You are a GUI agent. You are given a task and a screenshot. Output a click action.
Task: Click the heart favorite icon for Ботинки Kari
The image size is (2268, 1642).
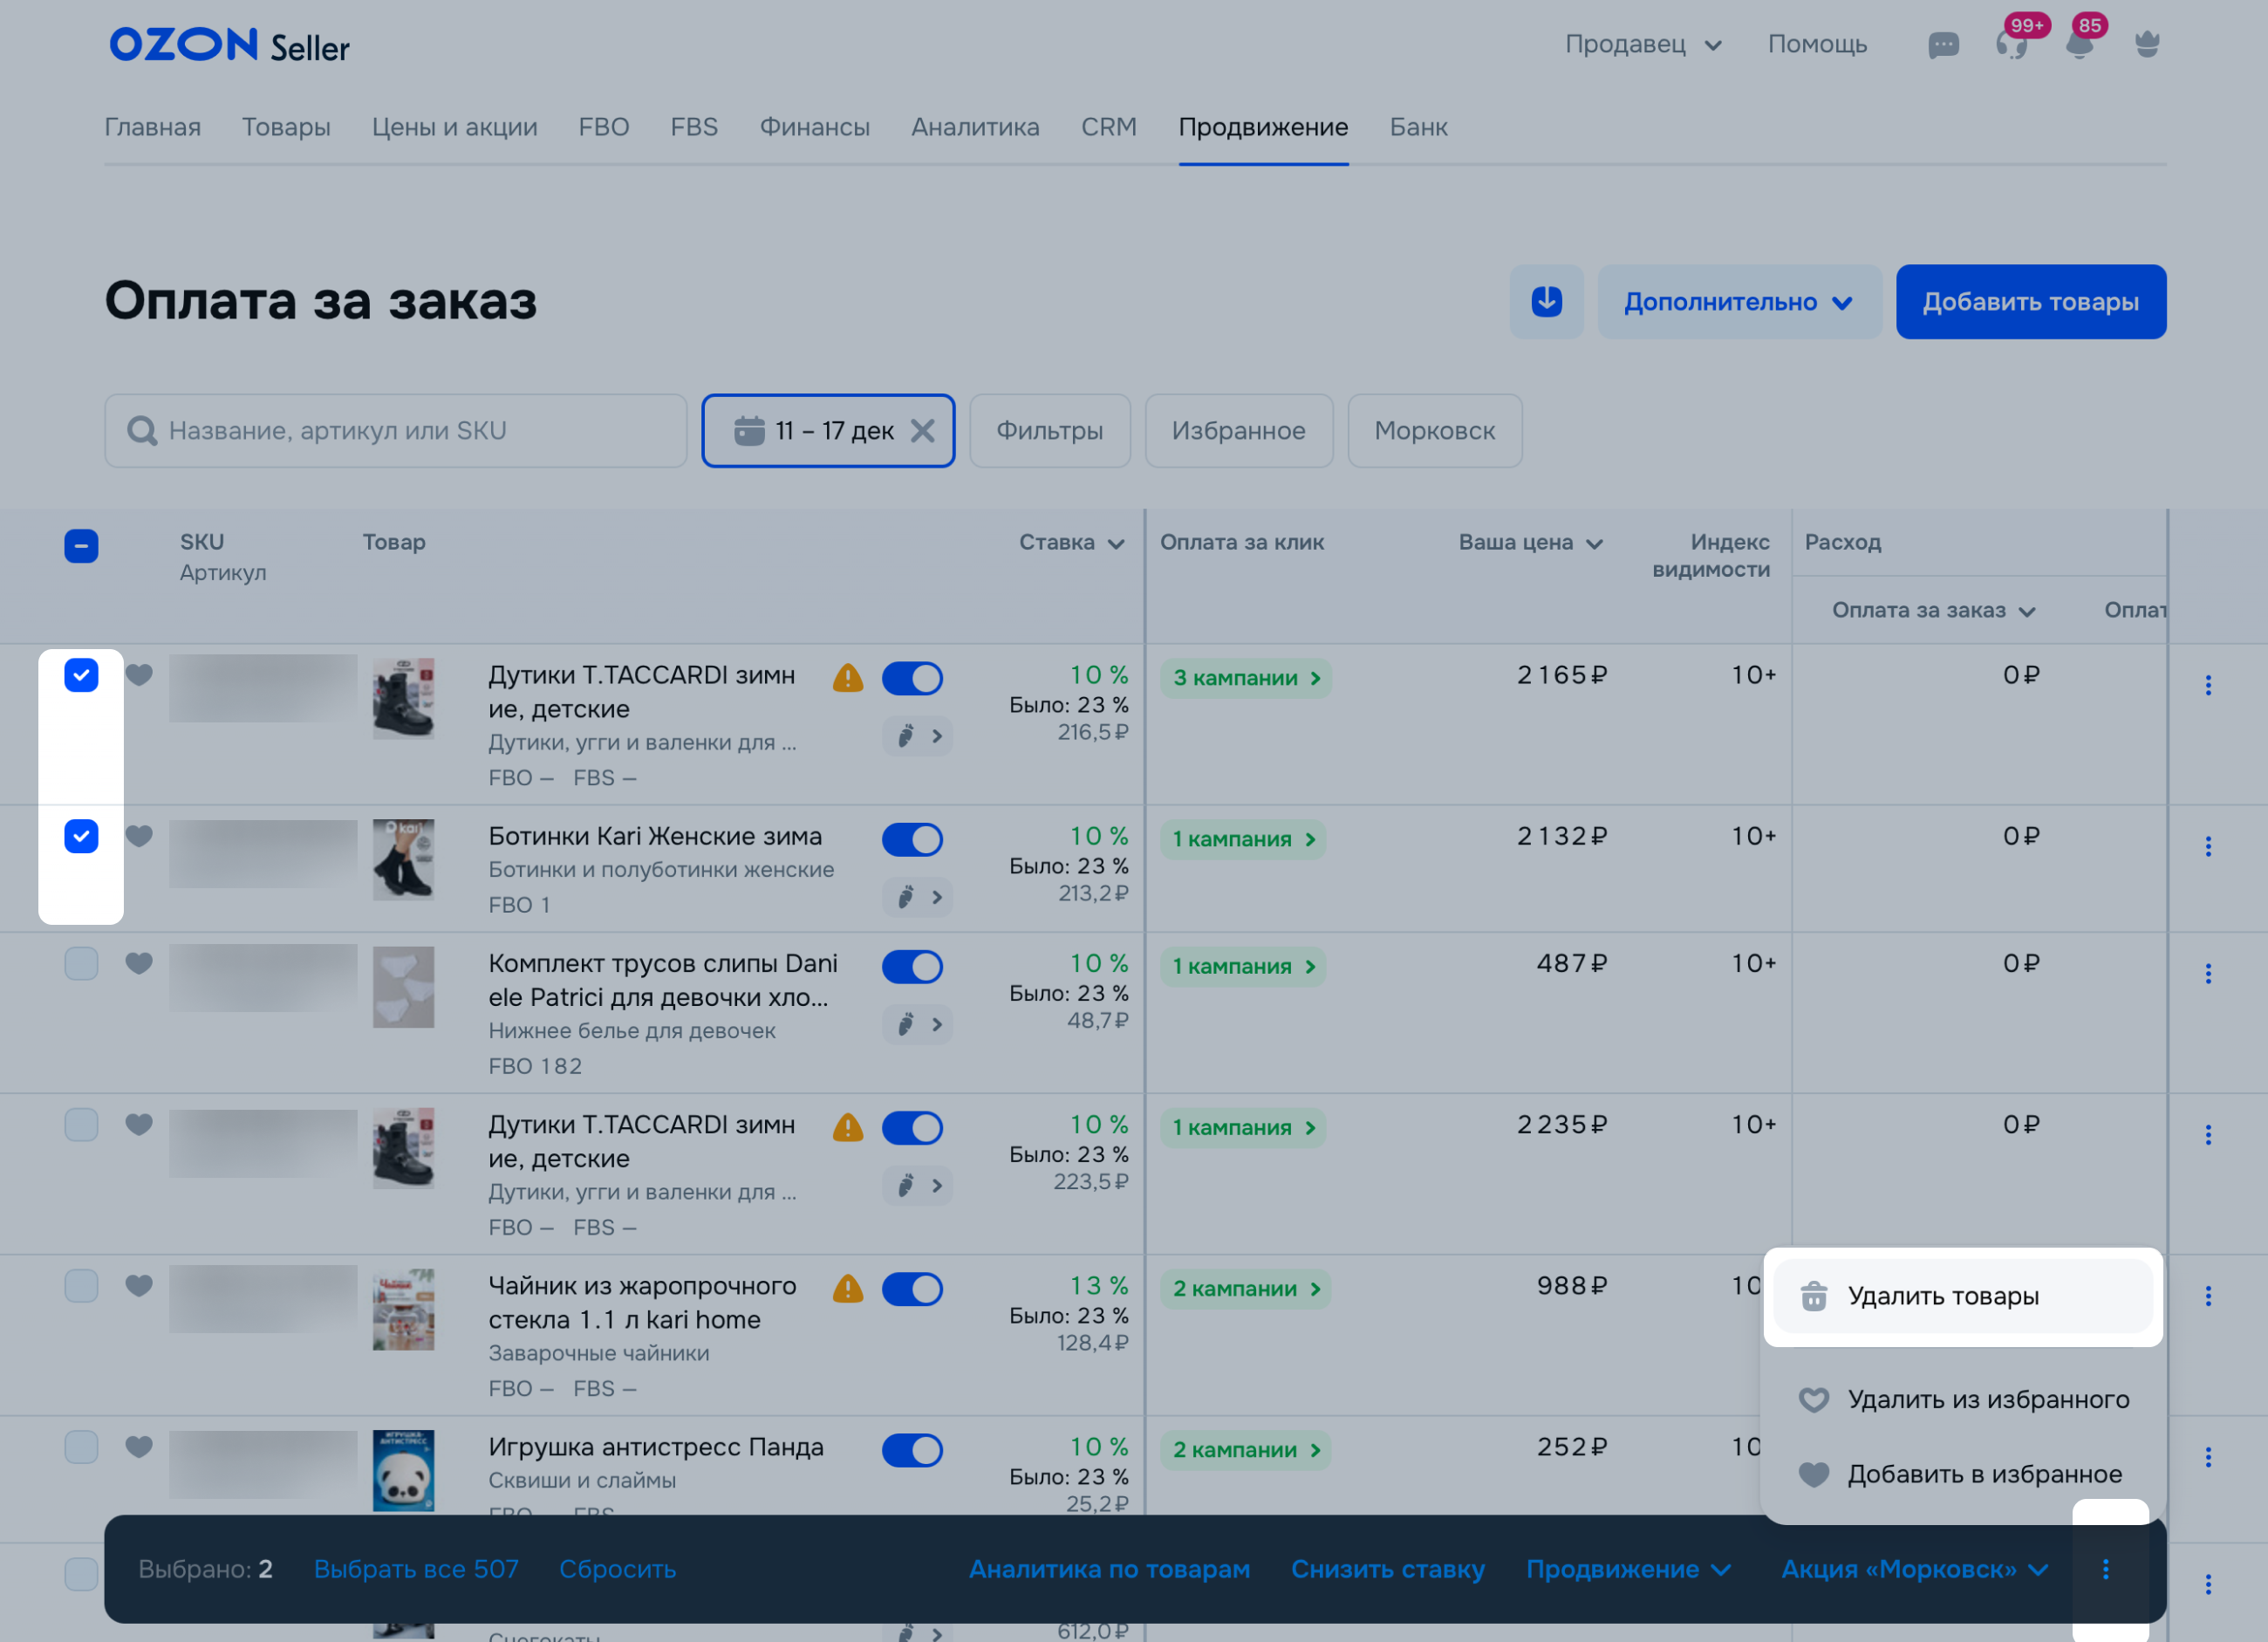[139, 836]
